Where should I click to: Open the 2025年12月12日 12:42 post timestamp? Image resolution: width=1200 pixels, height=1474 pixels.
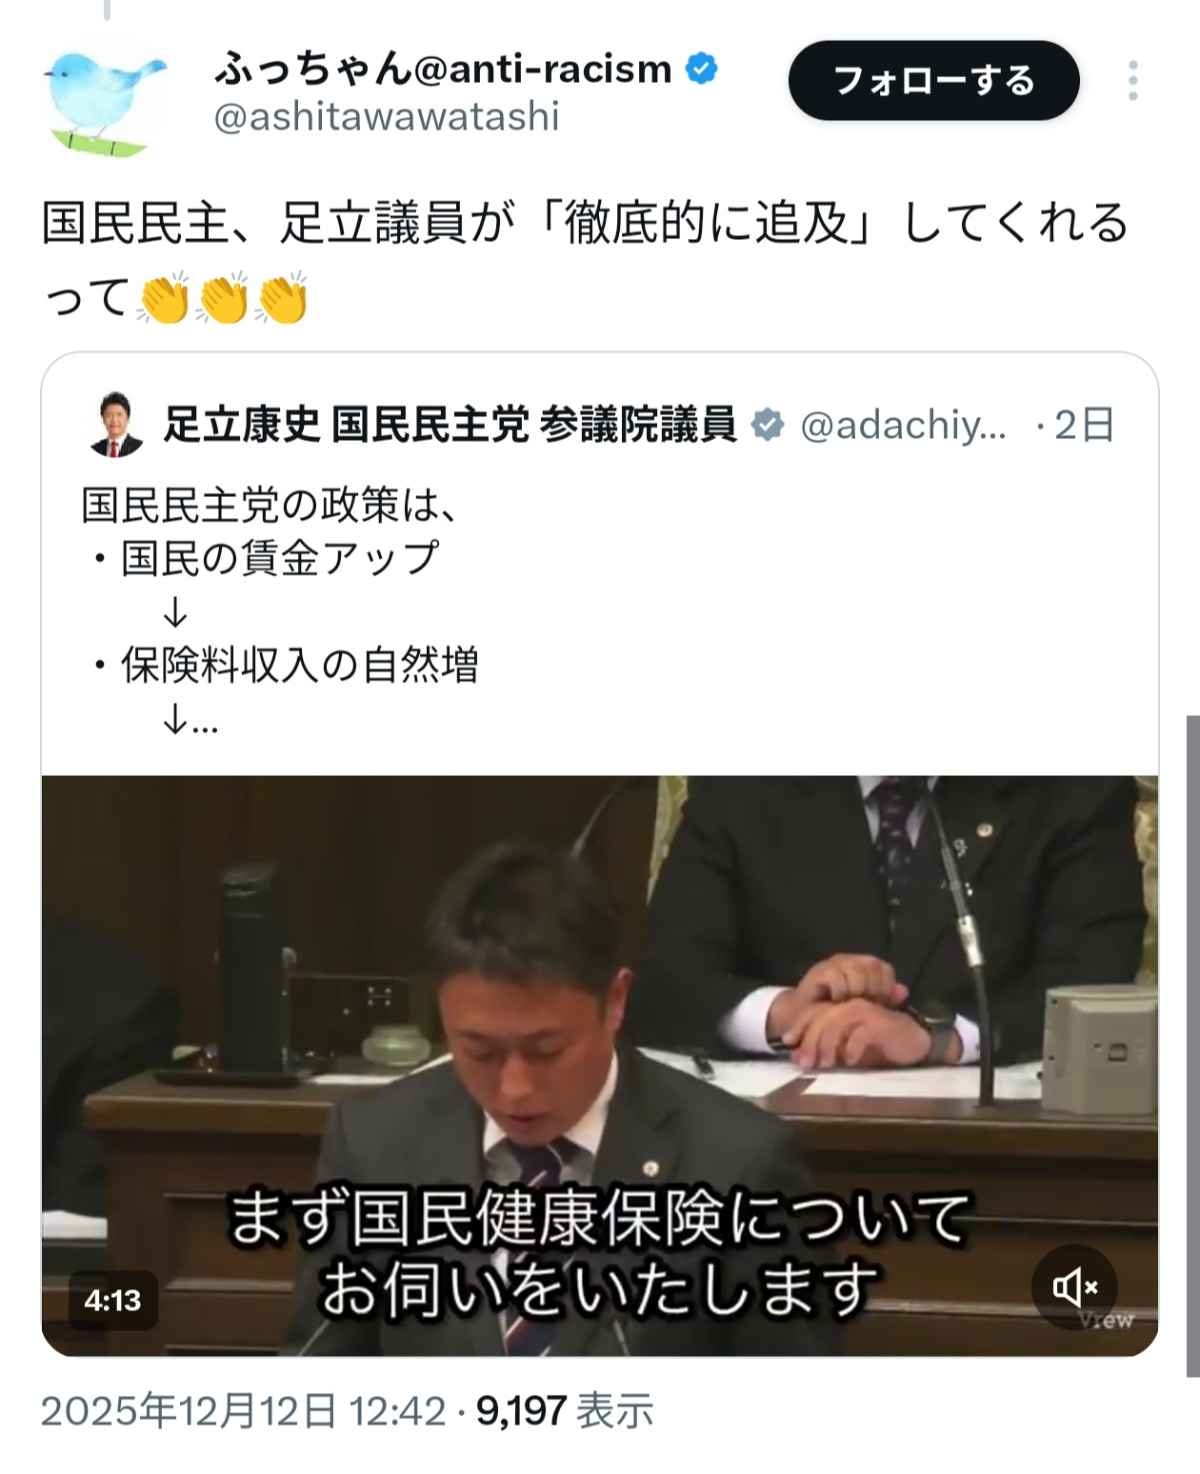(x=243, y=1411)
